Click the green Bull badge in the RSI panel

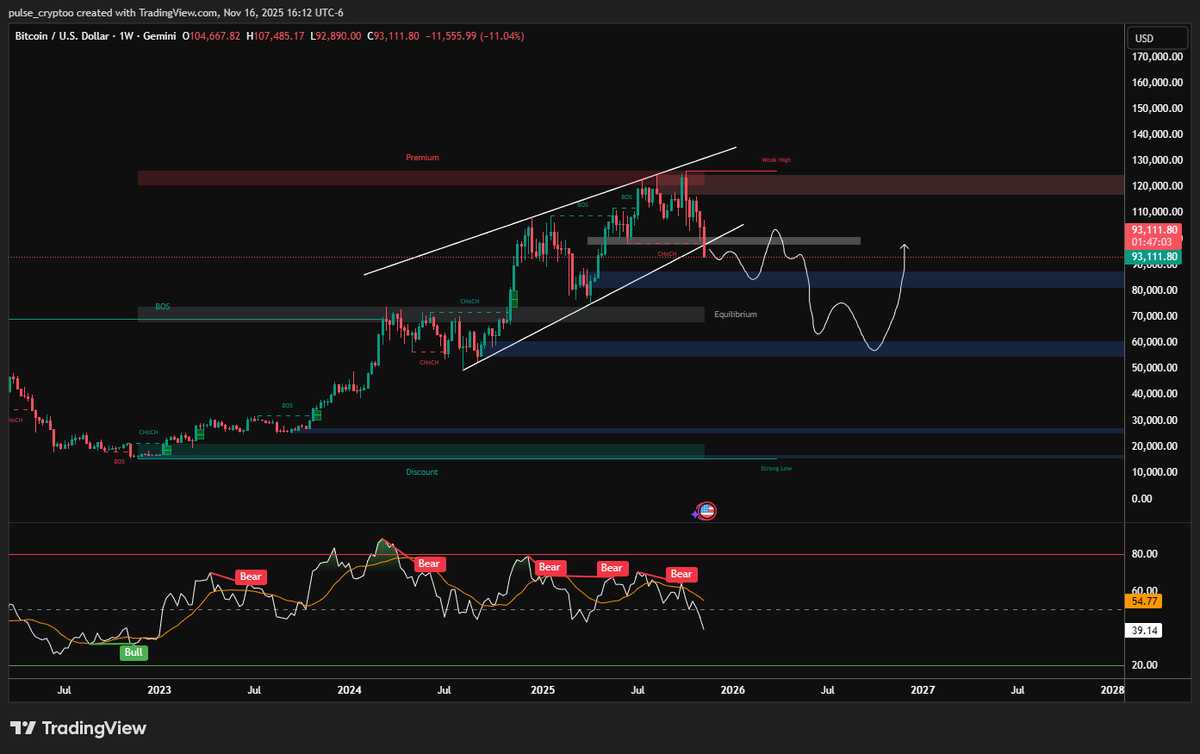click(133, 652)
